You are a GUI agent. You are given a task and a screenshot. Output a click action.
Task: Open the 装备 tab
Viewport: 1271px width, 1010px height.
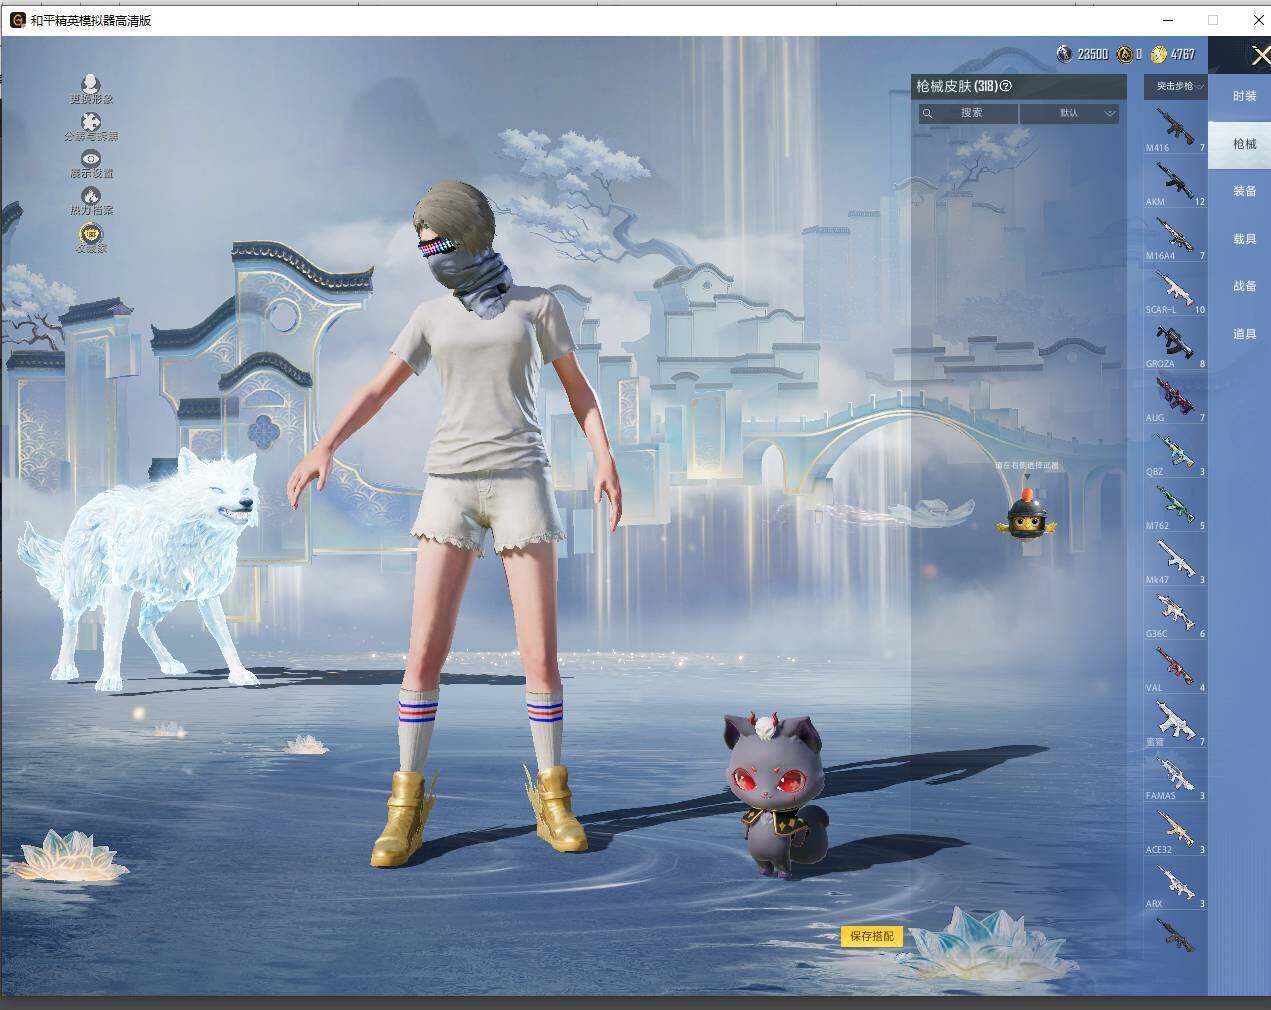[x=1244, y=191]
